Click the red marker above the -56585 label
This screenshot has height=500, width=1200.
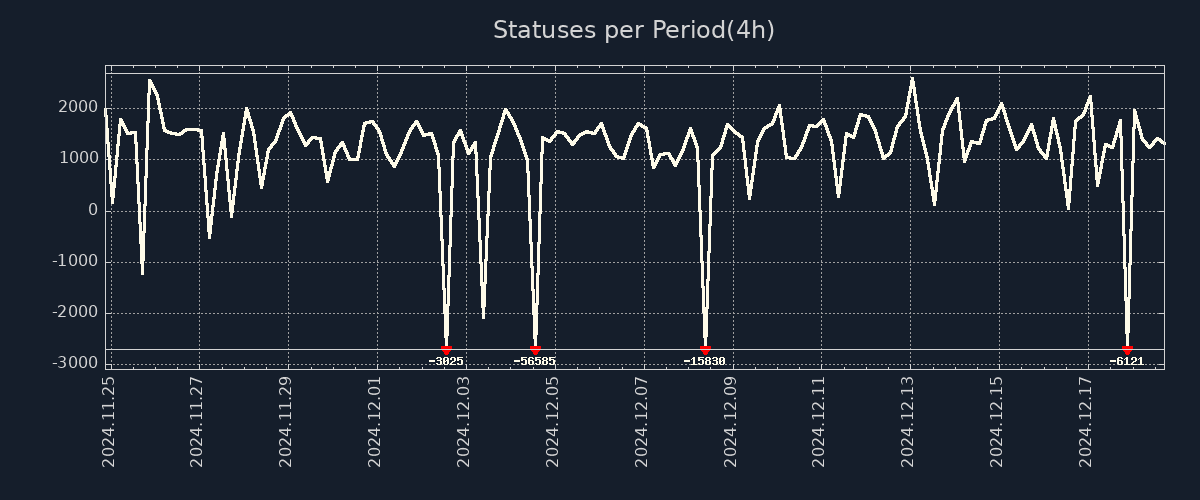click(x=535, y=351)
